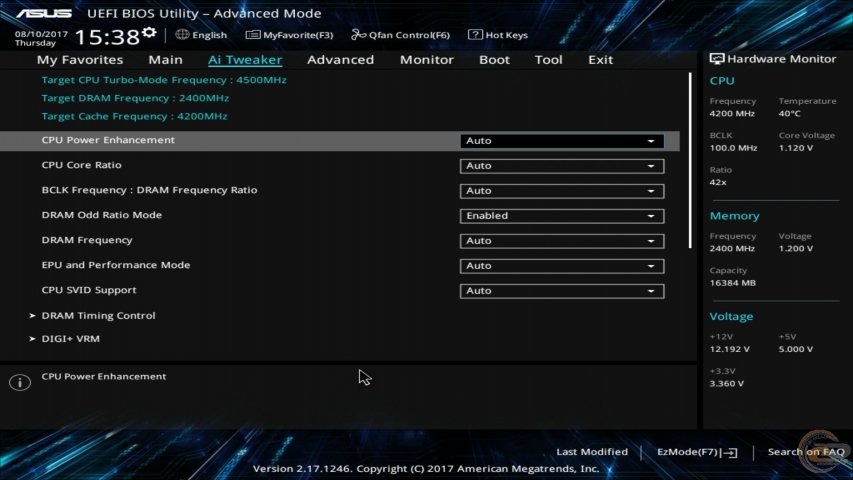Click +12V reading 12.192 V
This screenshot has height=480, width=853.
coord(729,349)
